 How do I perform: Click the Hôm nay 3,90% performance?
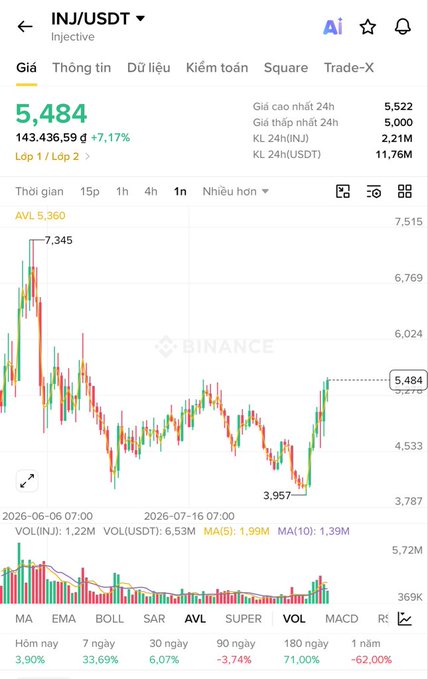pos(36,651)
